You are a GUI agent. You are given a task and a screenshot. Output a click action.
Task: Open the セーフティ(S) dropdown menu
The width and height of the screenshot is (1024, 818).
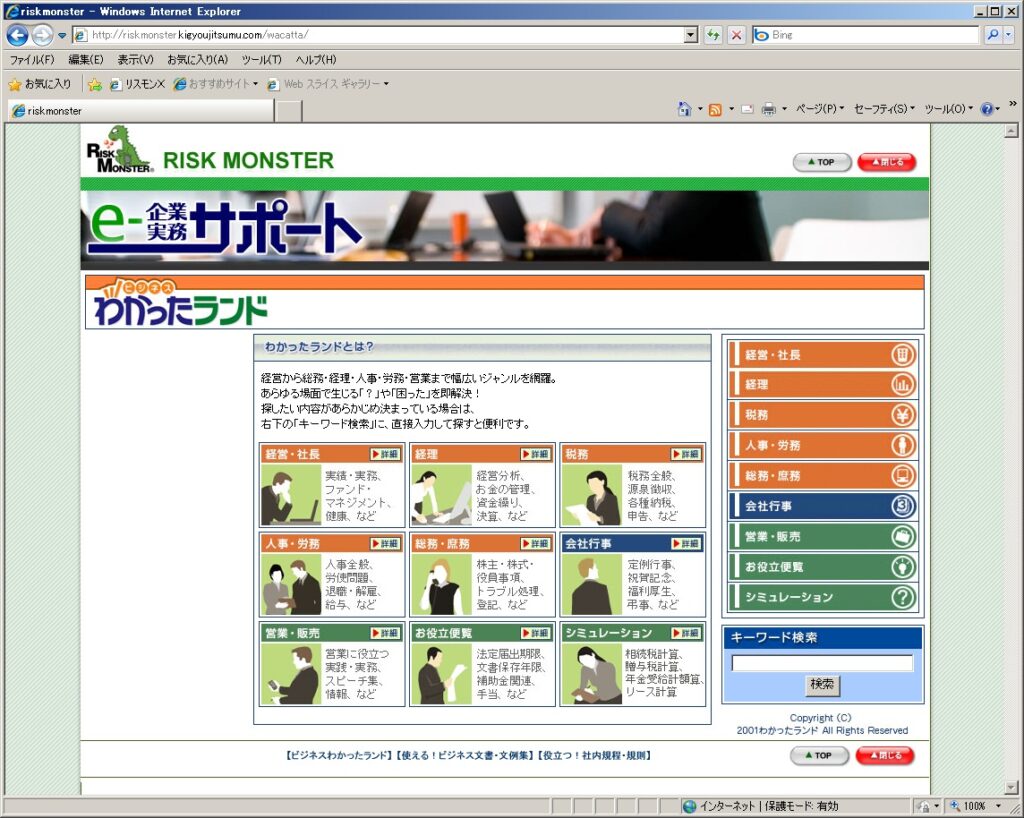(884, 109)
